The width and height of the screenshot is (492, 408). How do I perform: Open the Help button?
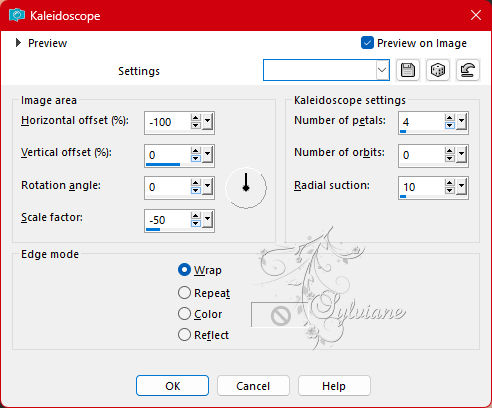point(334,386)
